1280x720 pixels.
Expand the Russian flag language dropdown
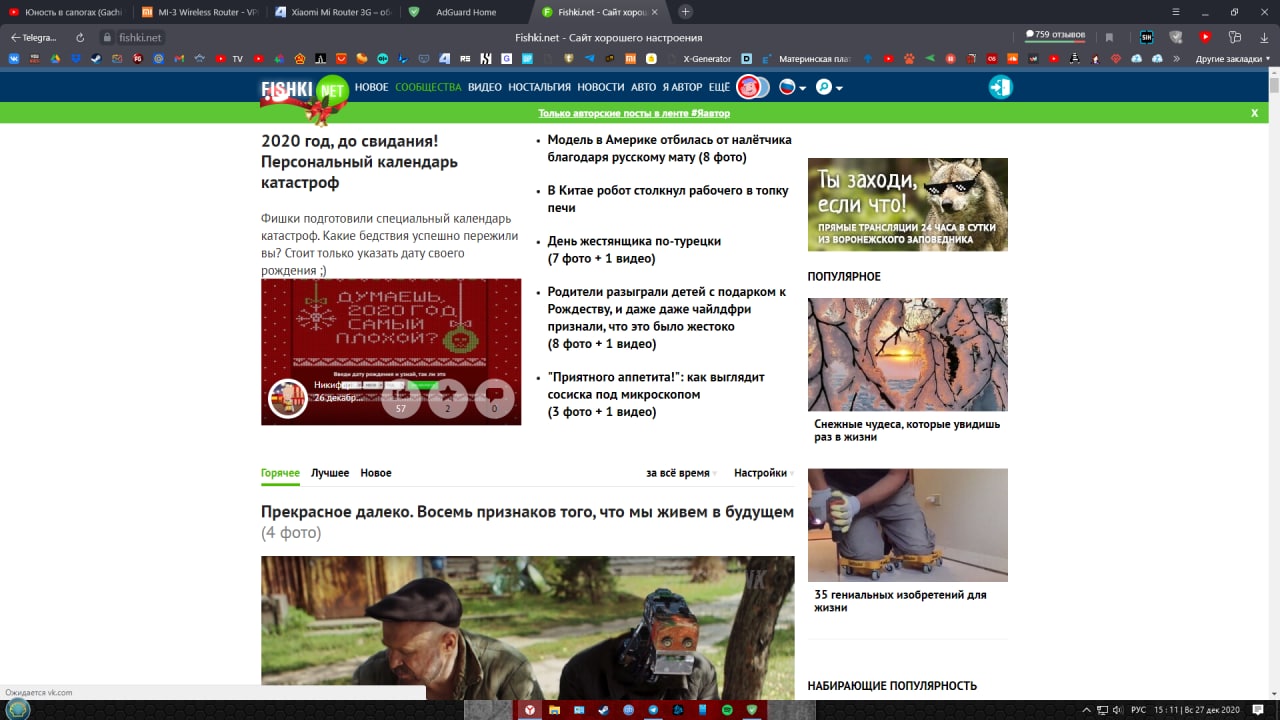792,87
